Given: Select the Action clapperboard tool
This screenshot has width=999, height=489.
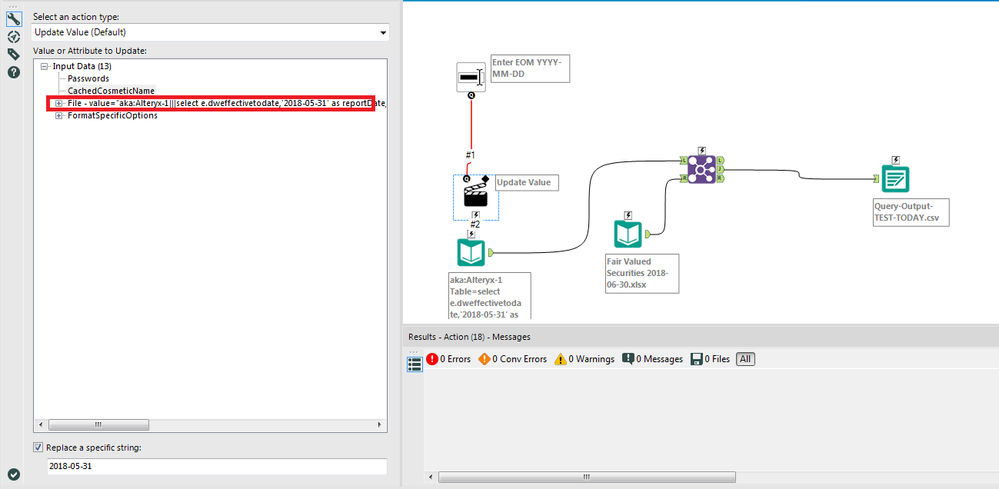Looking at the screenshot, I should pos(475,193).
